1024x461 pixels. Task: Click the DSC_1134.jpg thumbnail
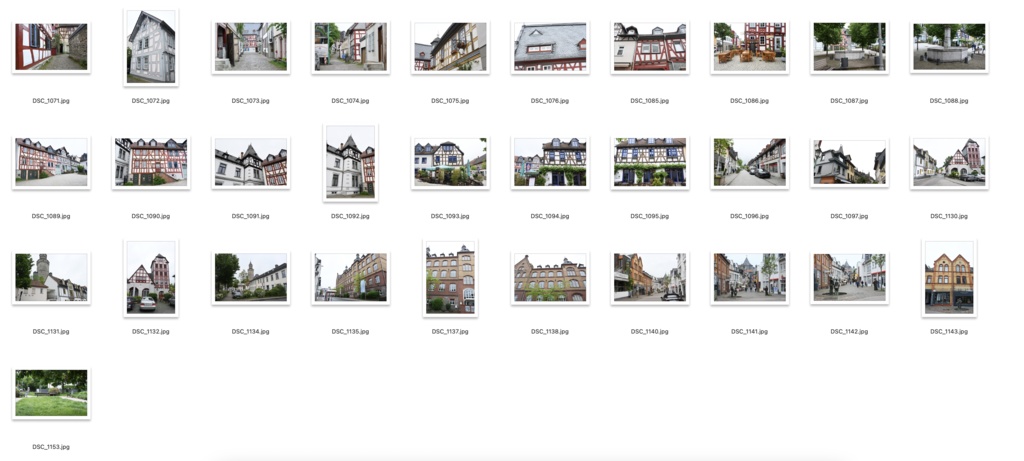pyautogui.click(x=251, y=278)
